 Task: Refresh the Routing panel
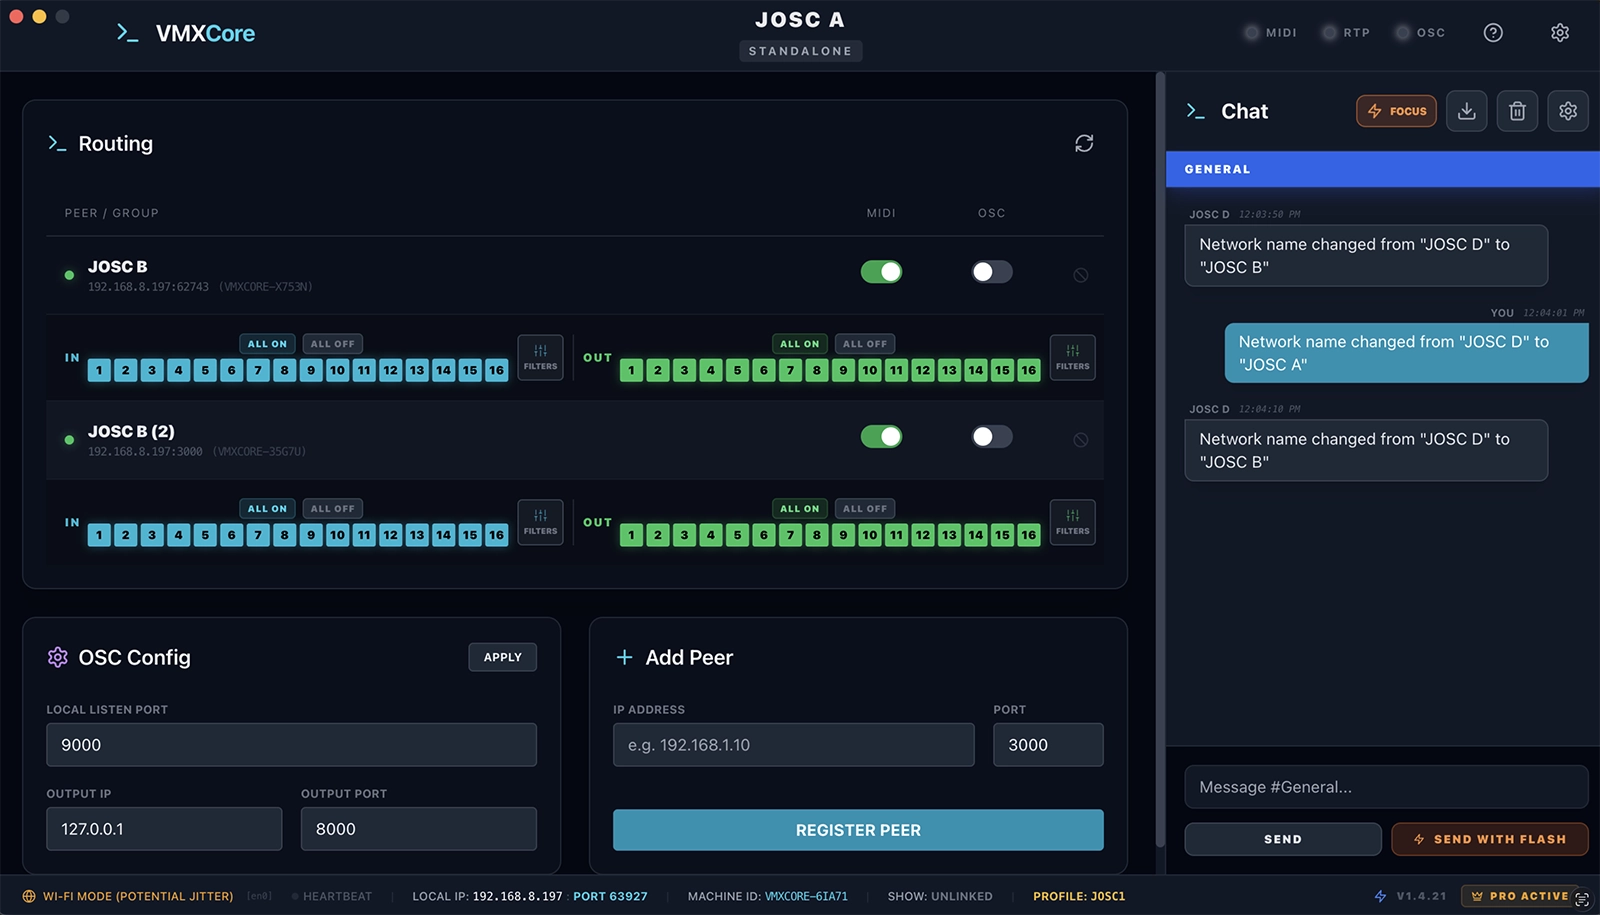pos(1084,143)
